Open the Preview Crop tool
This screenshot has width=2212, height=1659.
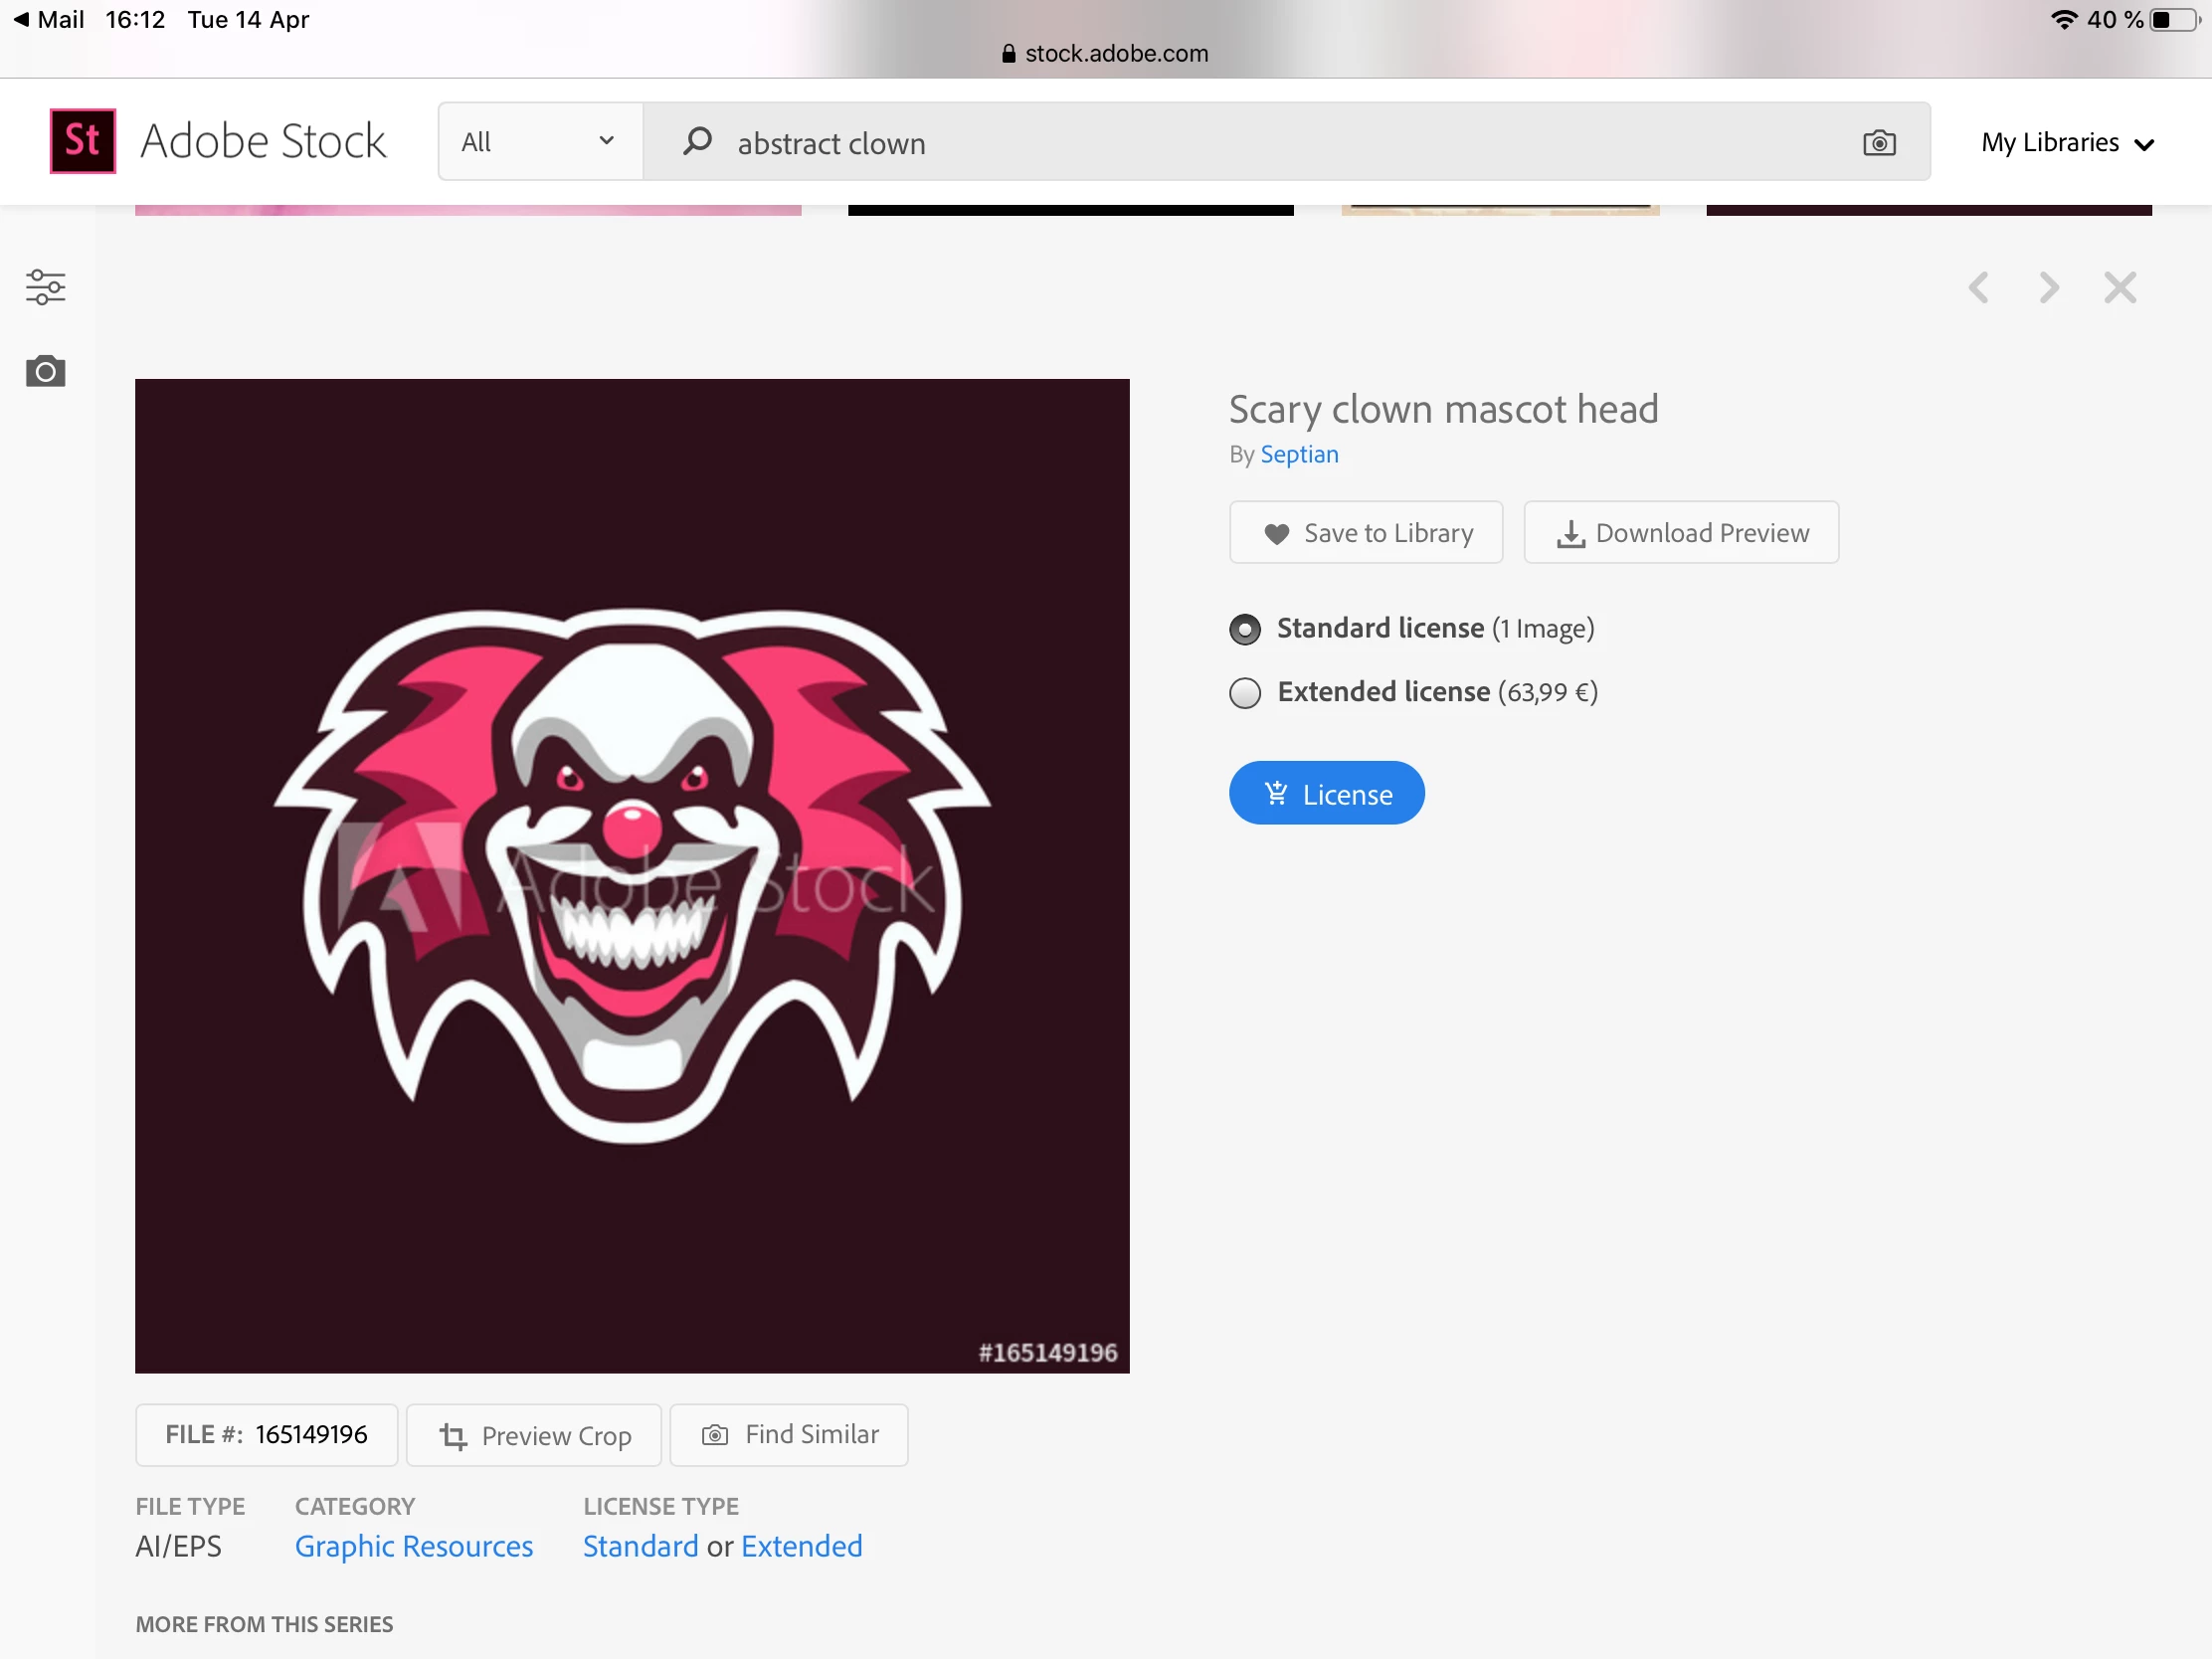click(x=534, y=1436)
